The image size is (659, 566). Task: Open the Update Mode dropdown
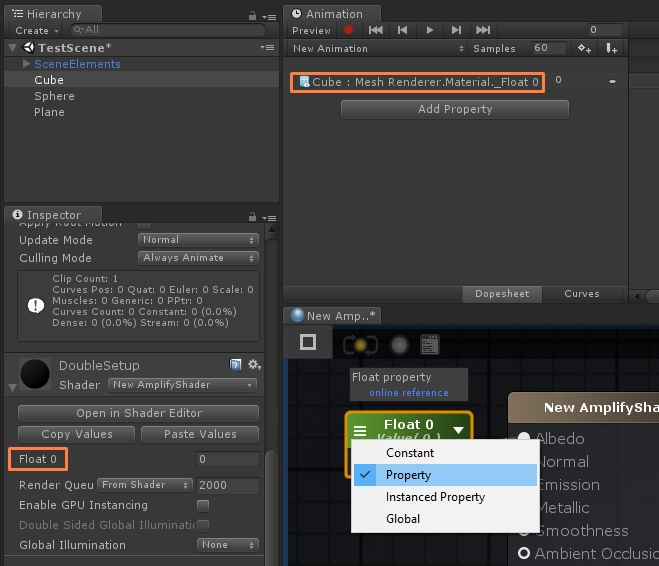click(x=198, y=240)
